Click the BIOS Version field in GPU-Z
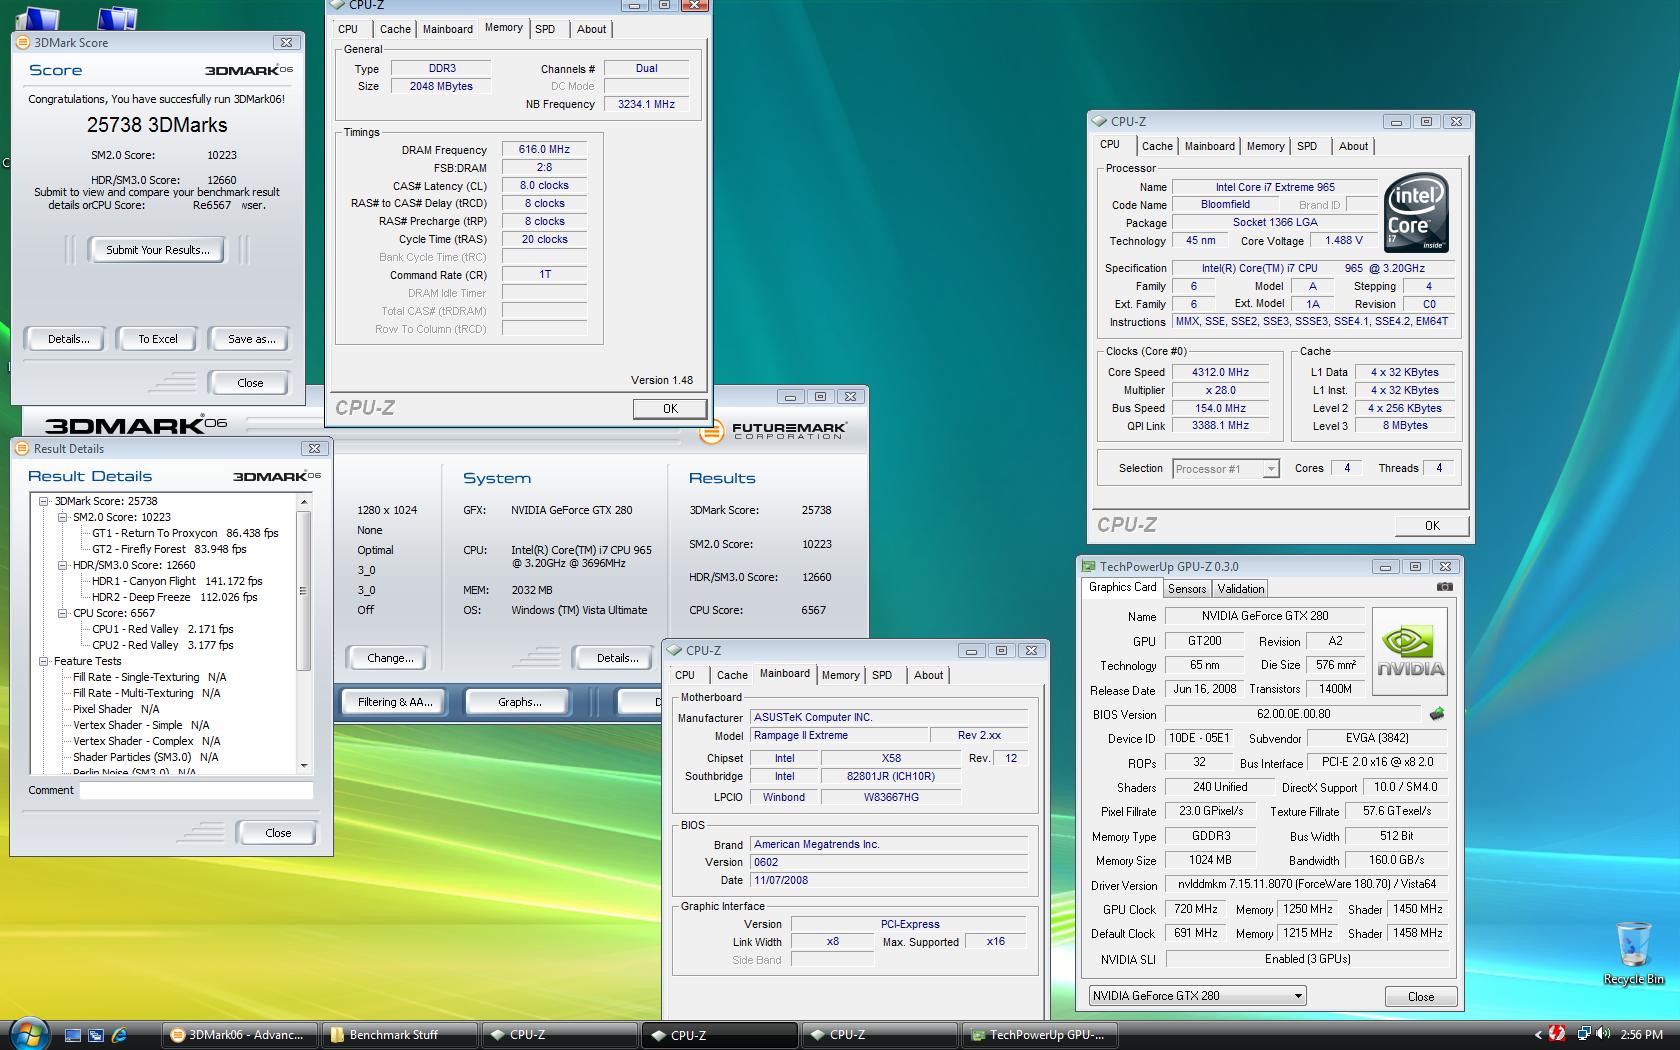The height and width of the screenshot is (1050, 1680). 1293,714
